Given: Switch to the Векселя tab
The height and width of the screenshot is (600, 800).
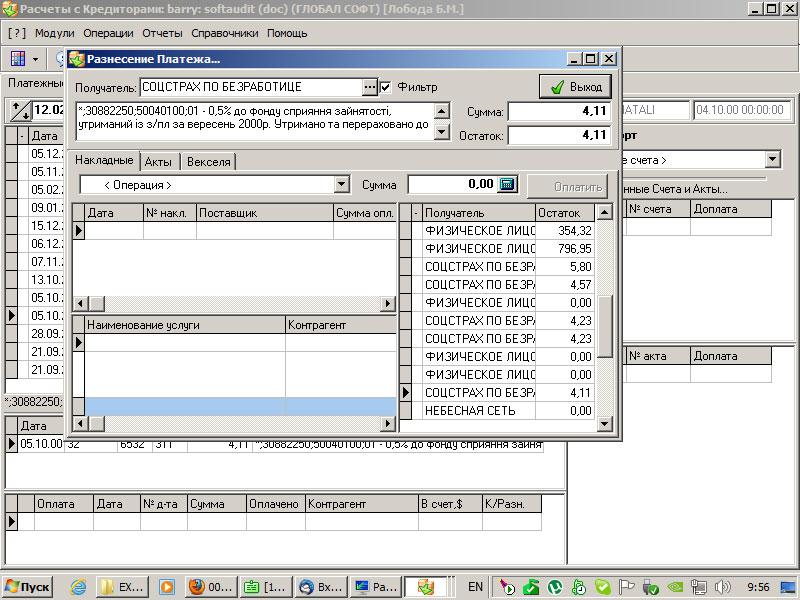Looking at the screenshot, I should (209, 161).
